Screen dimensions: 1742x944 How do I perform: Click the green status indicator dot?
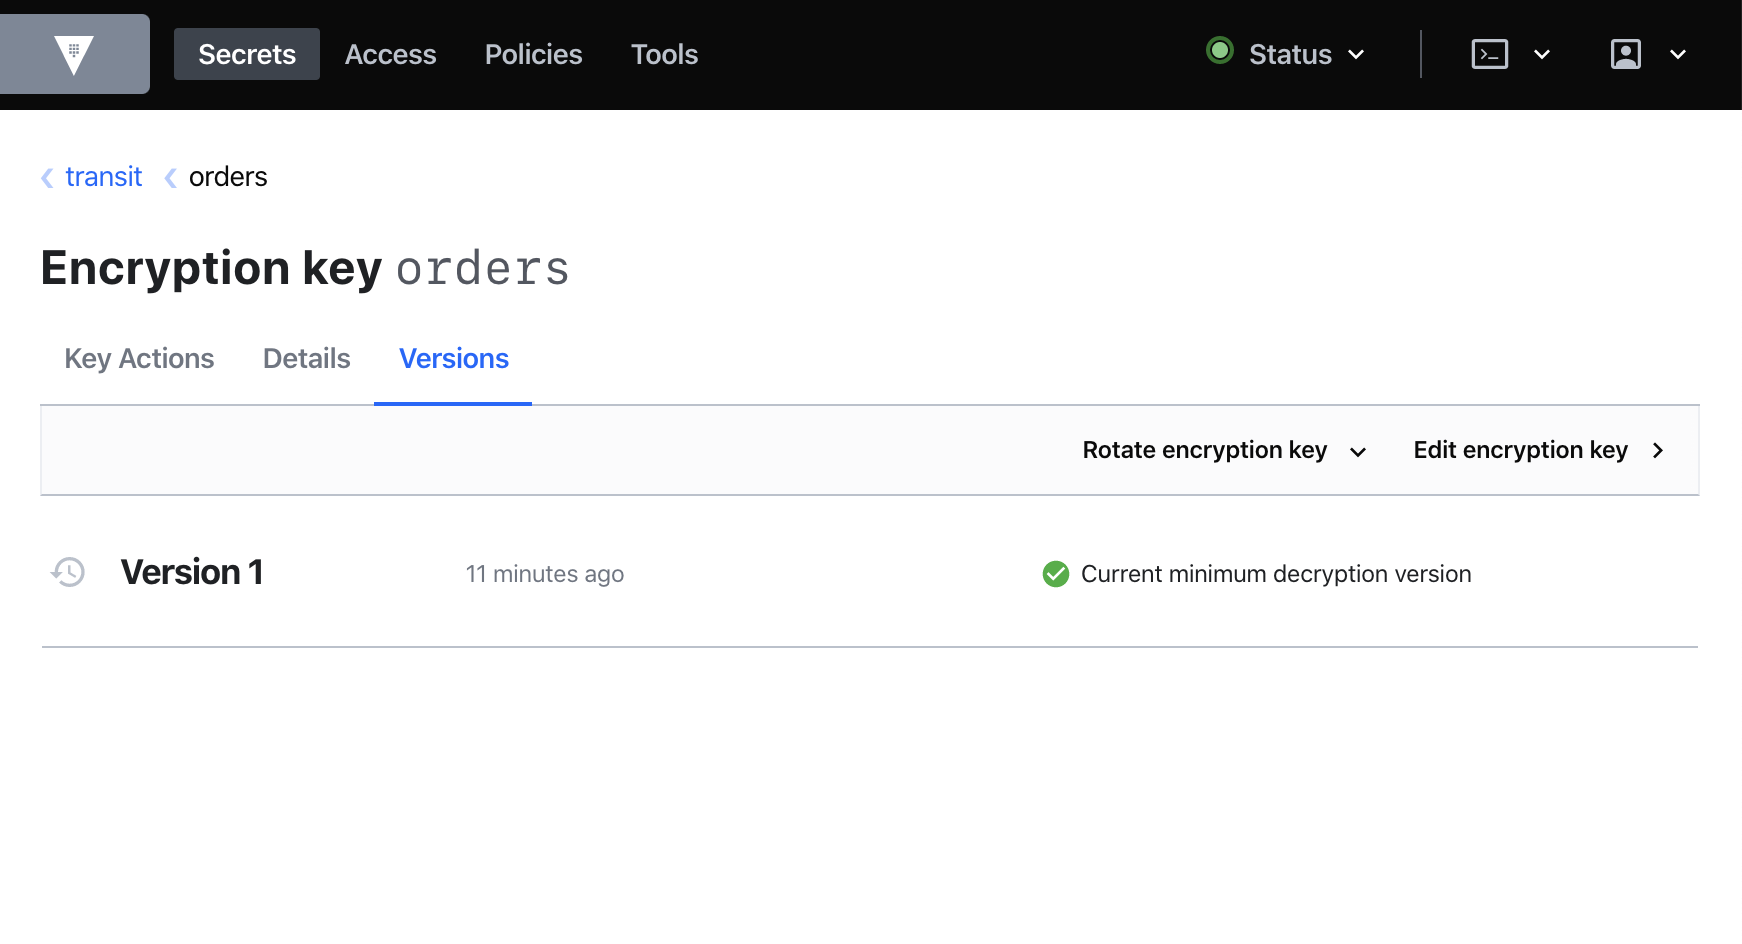pos(1220,51)
